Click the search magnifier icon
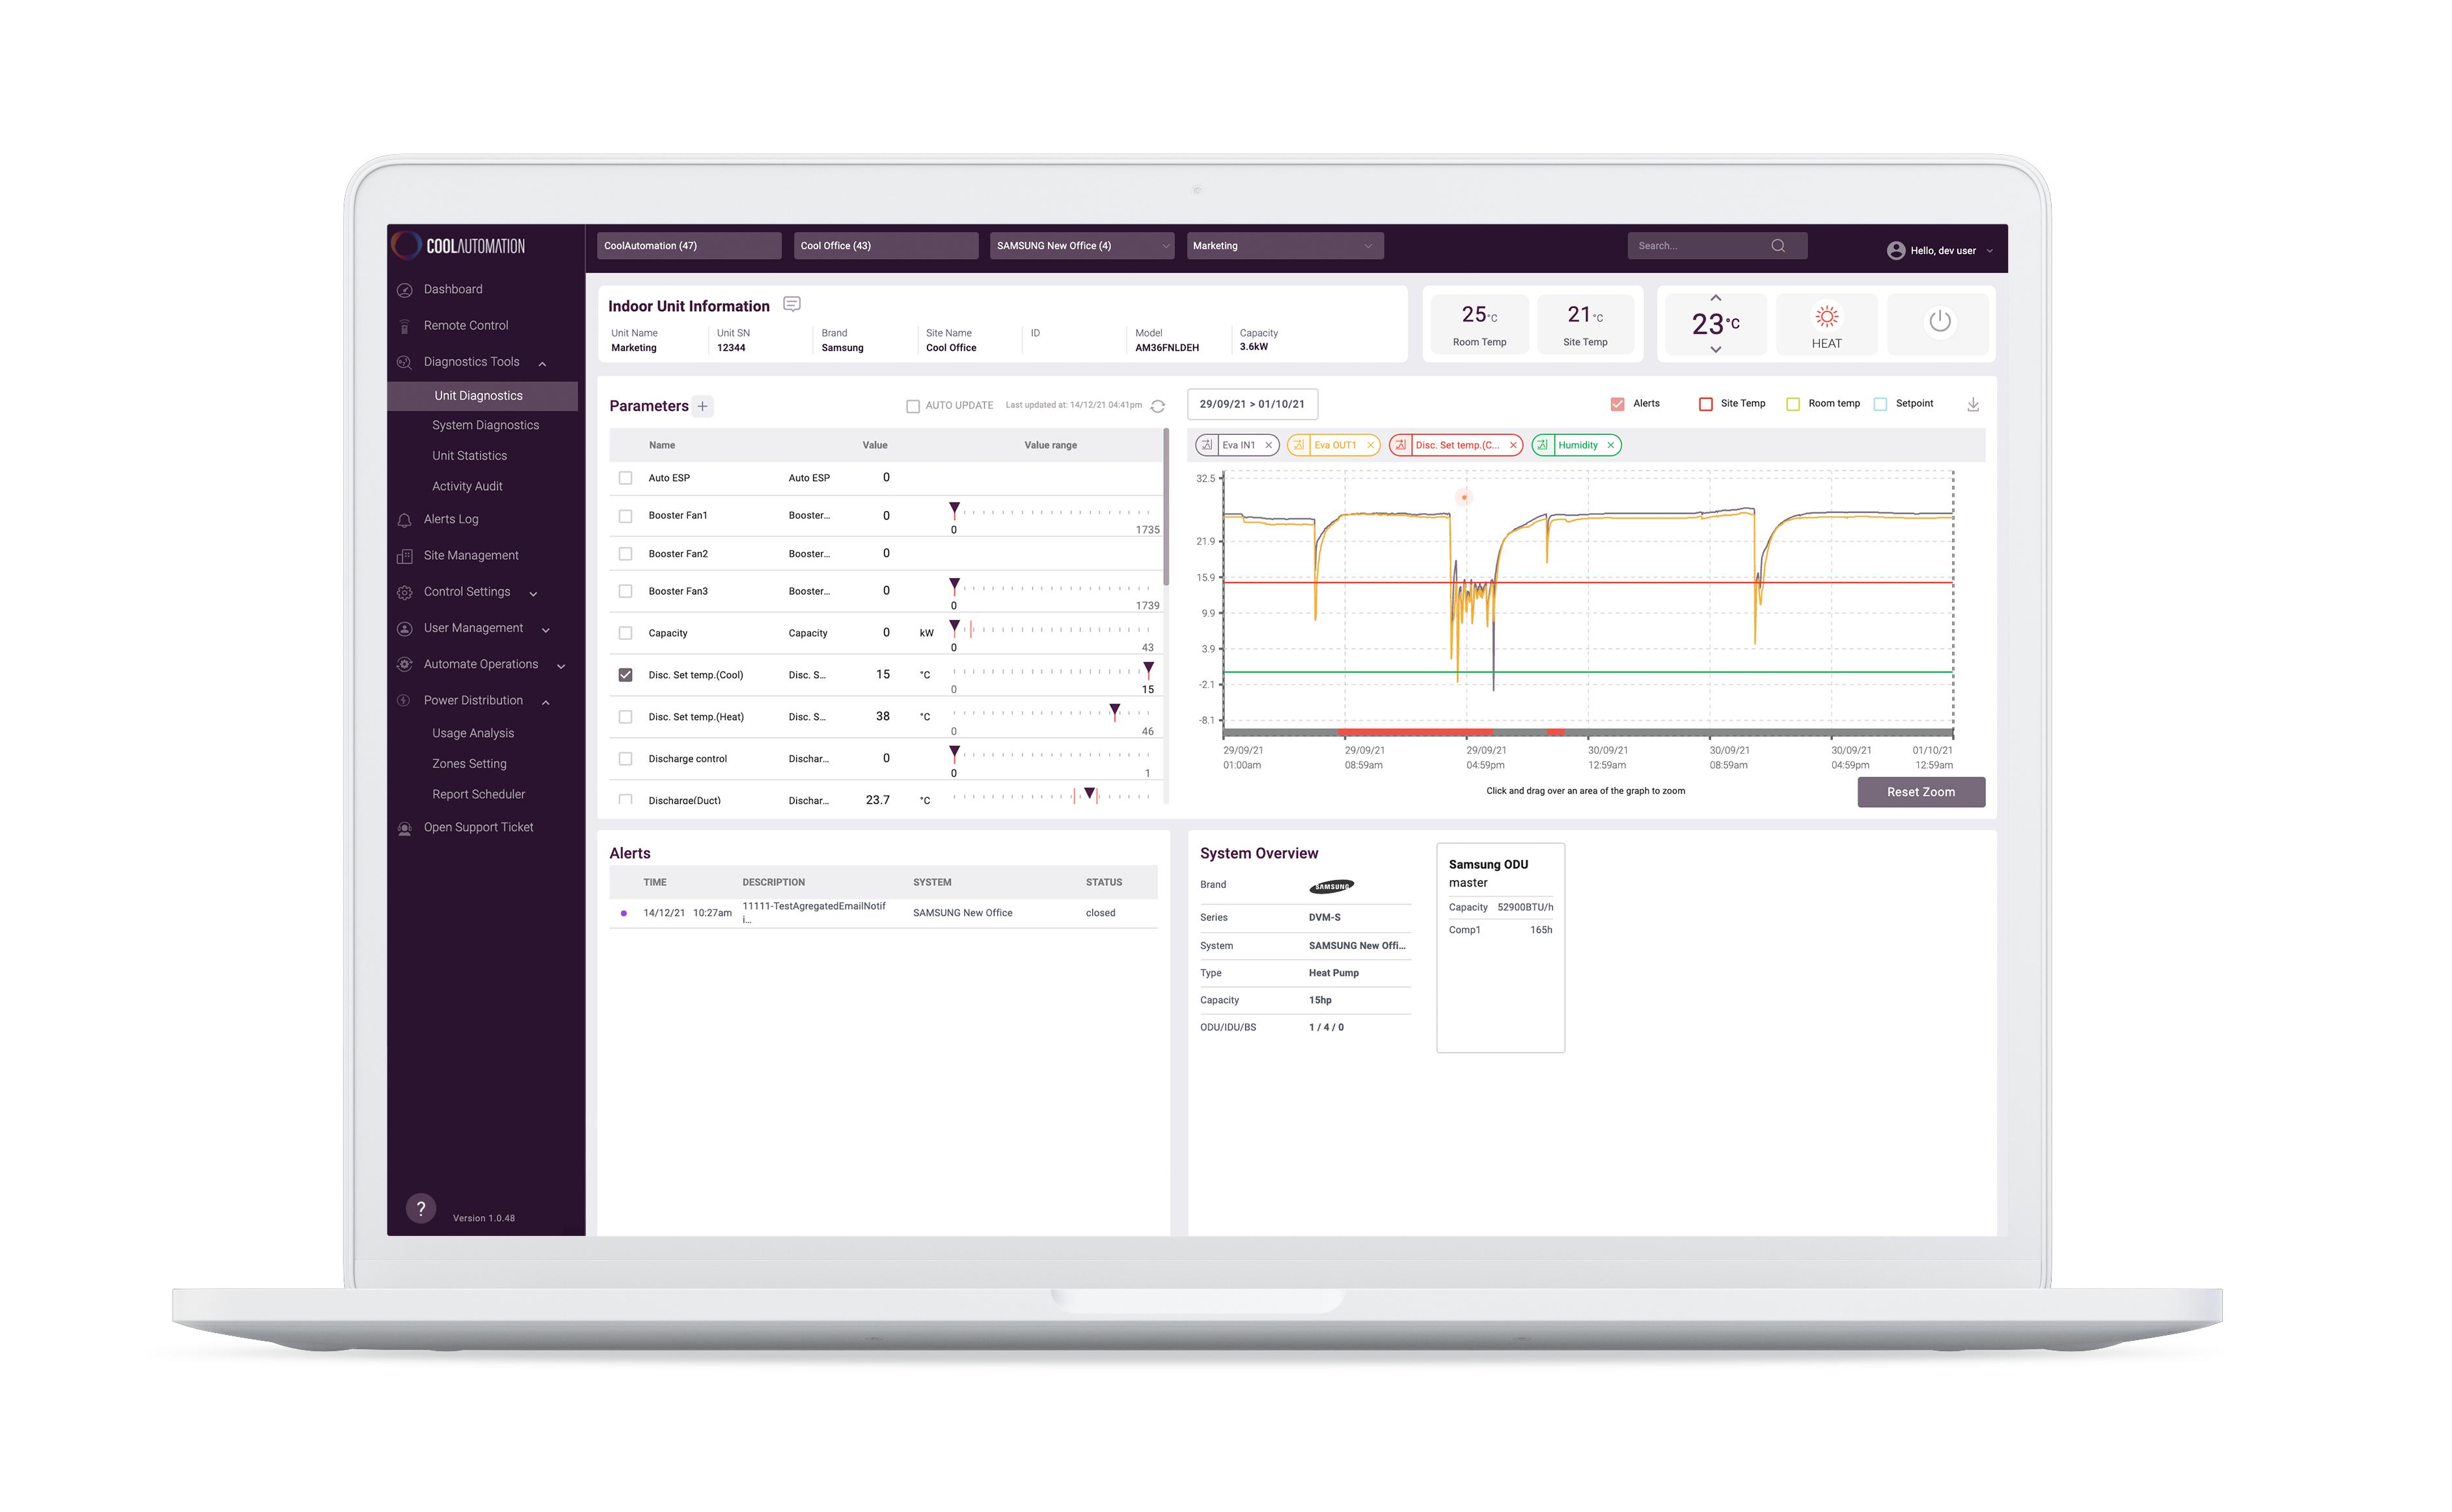2452x1512 pixels. pyautogui.click(x=1777, y=246)
